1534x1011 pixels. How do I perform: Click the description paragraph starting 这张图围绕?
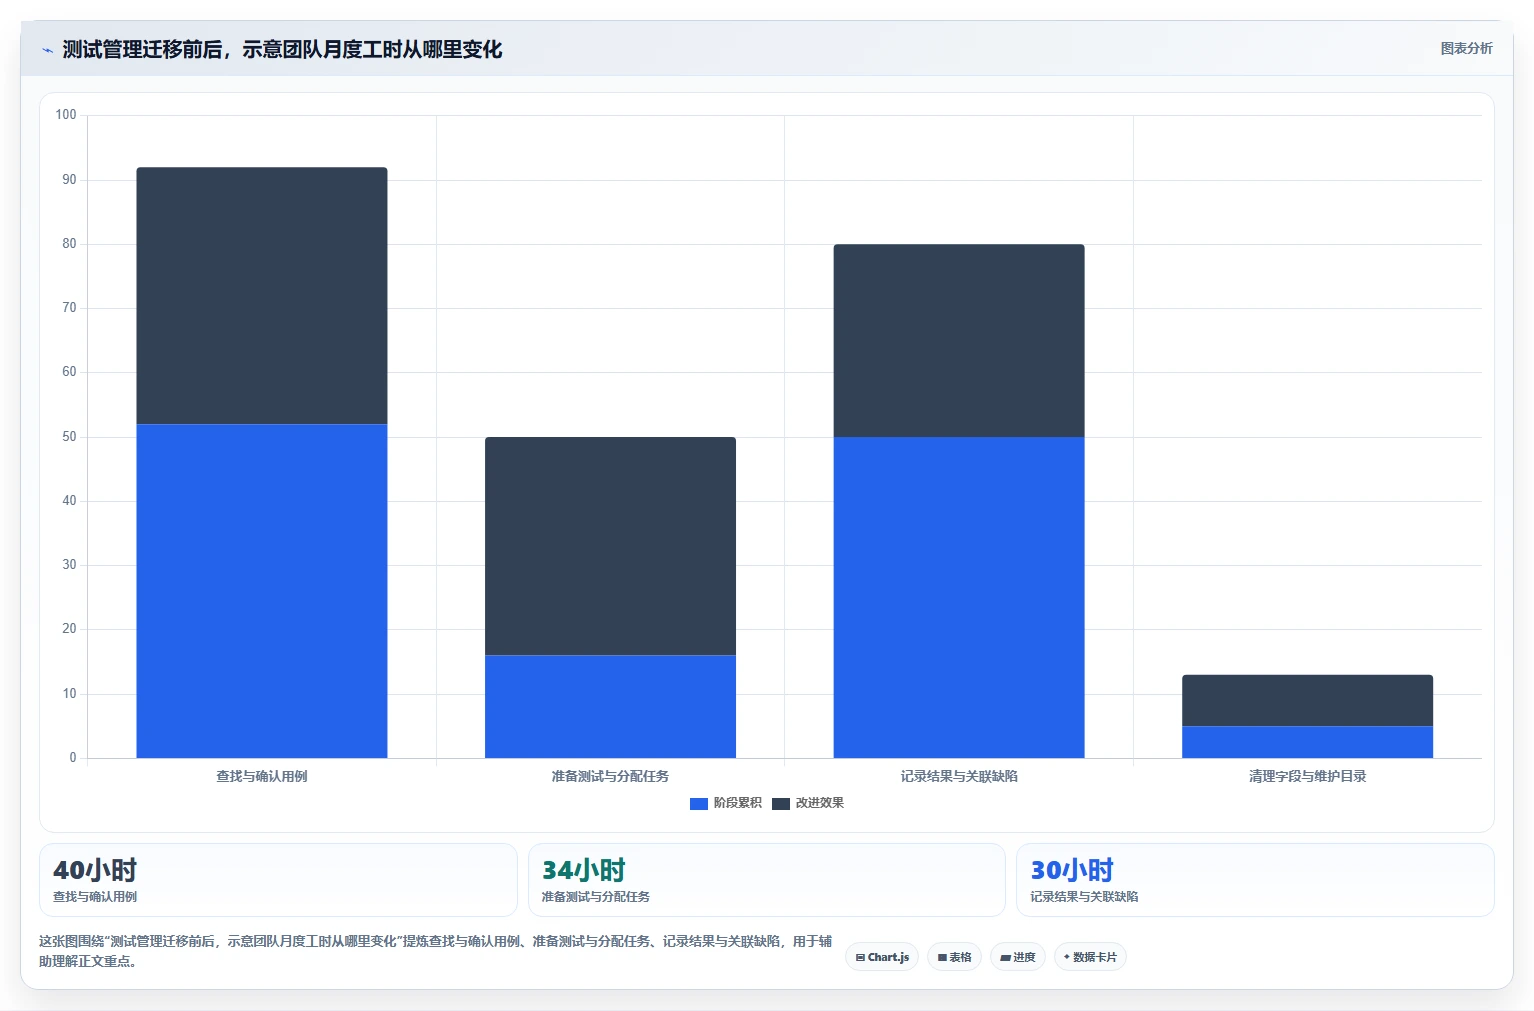click(x=436, y=951)
